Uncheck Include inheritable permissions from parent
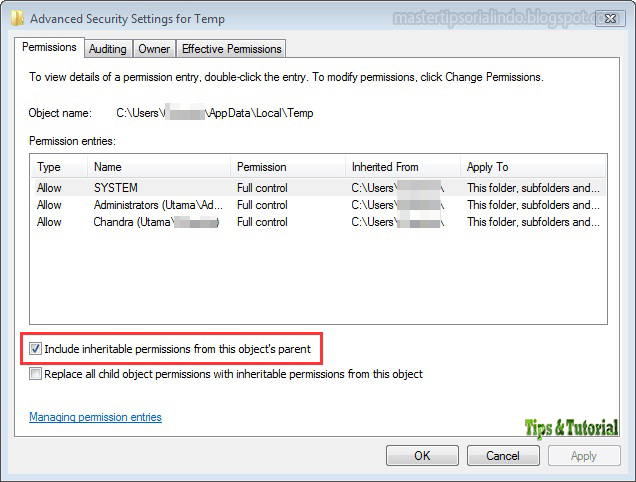 36,349
